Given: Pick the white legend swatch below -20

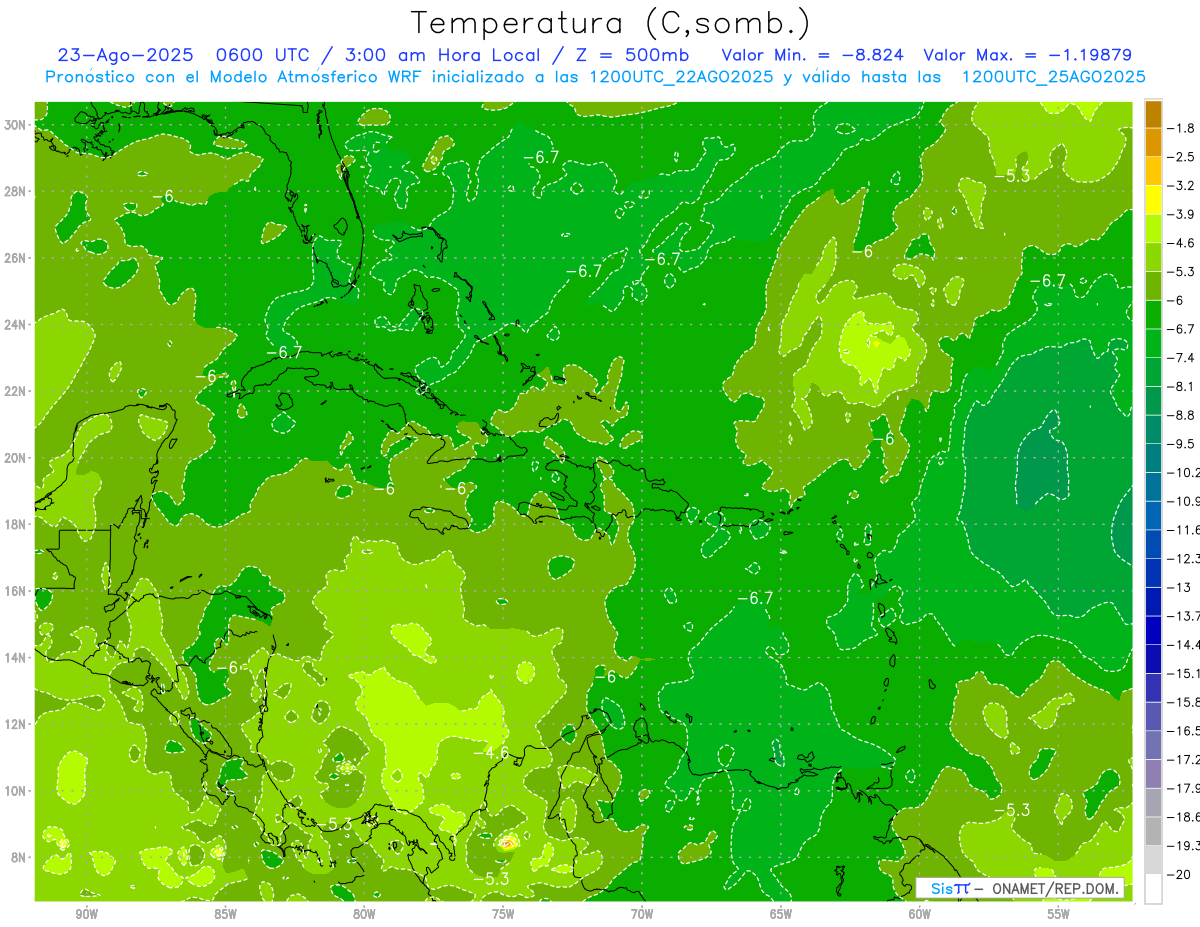Looking at the screenshot, I should click(x=1153, y=888).
